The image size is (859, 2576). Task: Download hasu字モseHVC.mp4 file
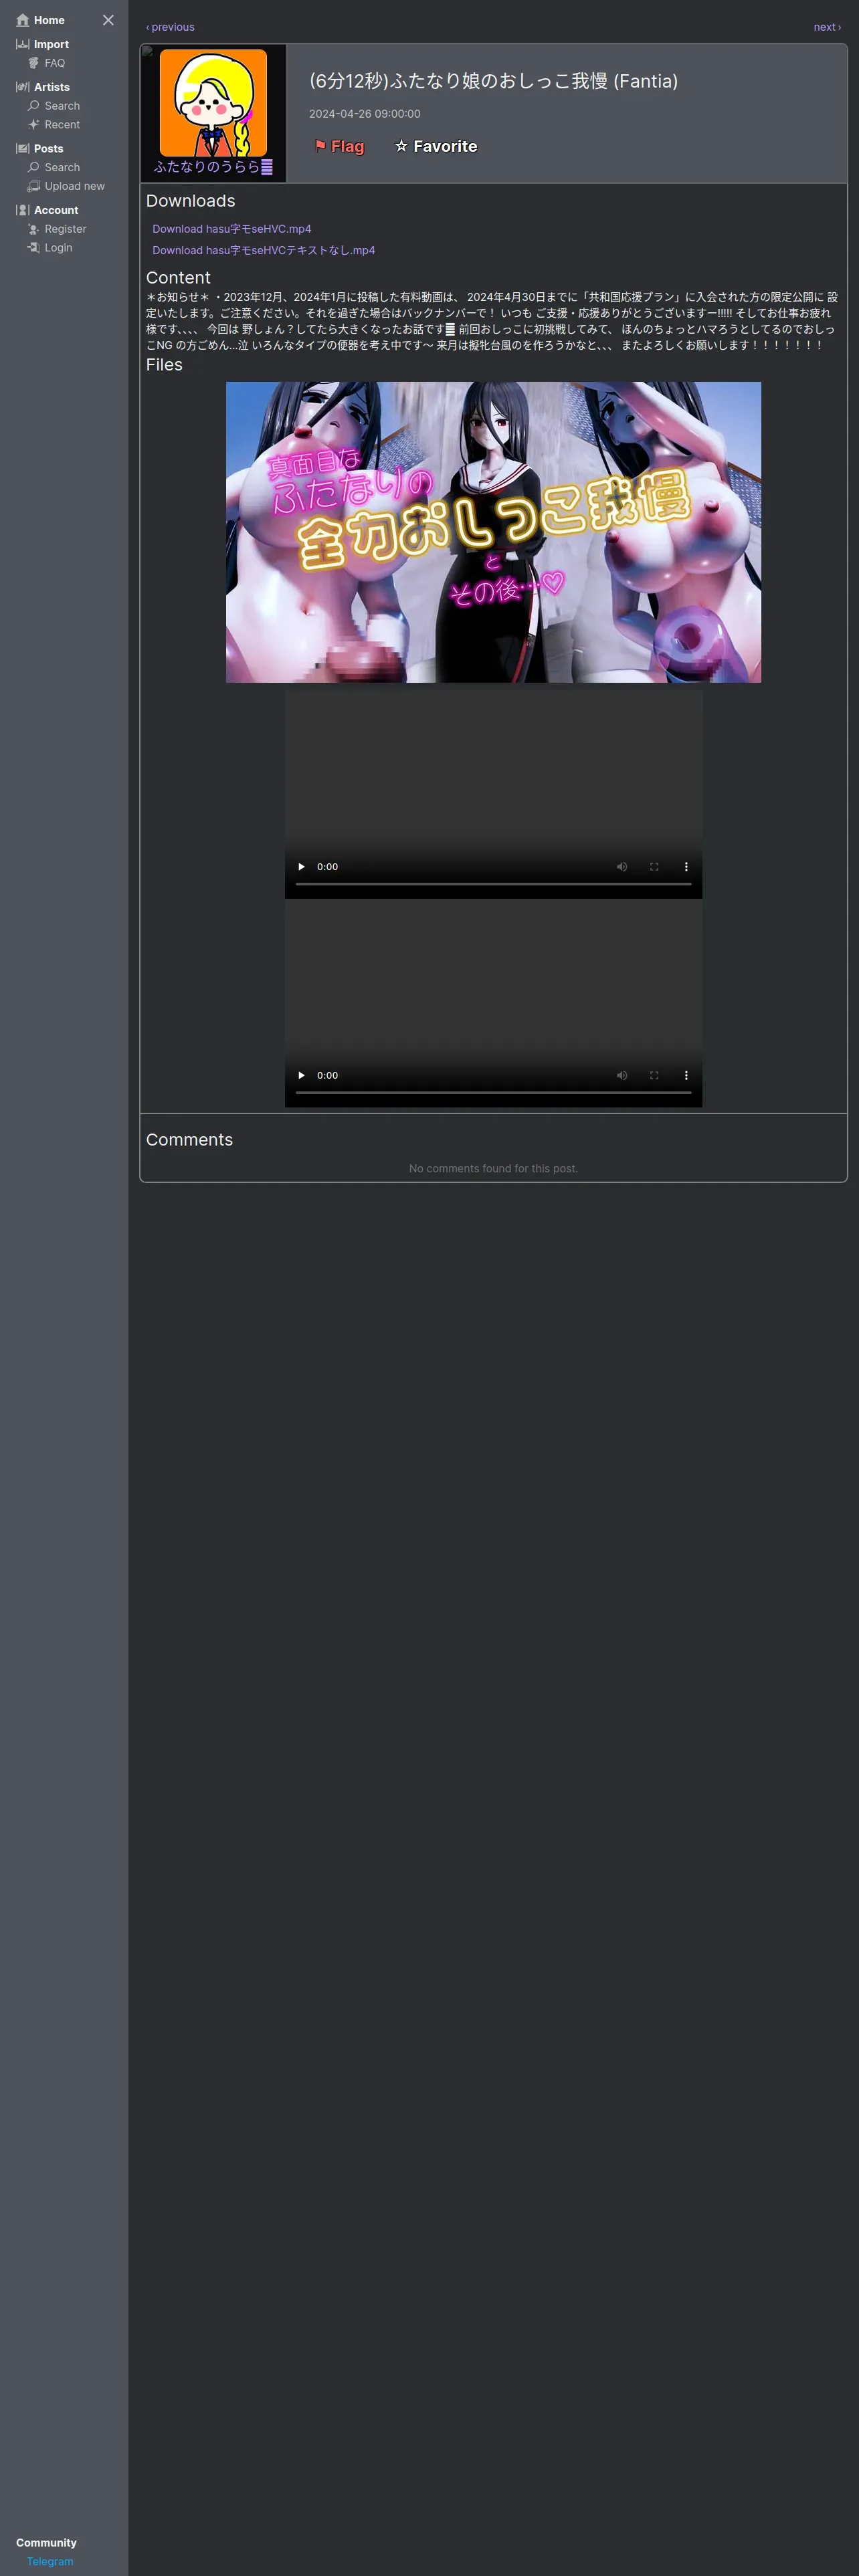[231, 229]
